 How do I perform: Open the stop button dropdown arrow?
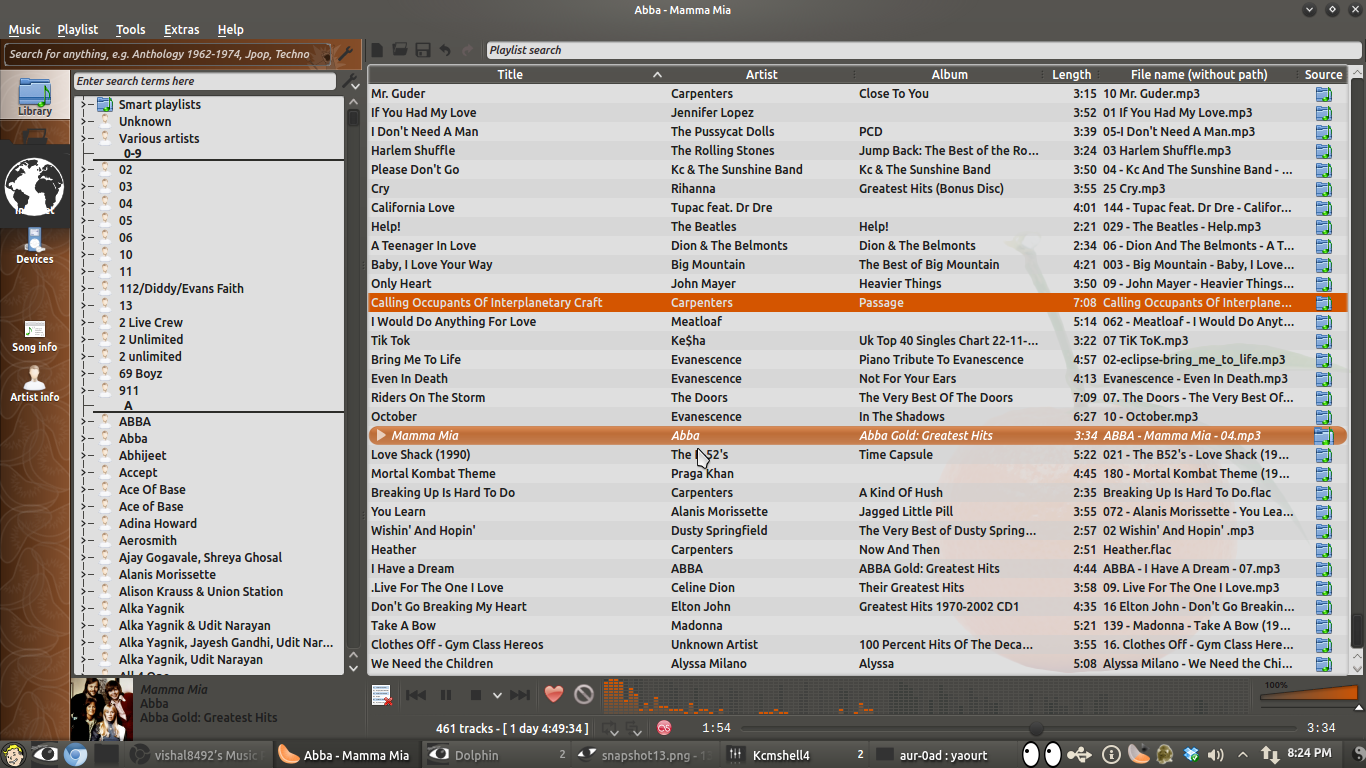[497, 695]
